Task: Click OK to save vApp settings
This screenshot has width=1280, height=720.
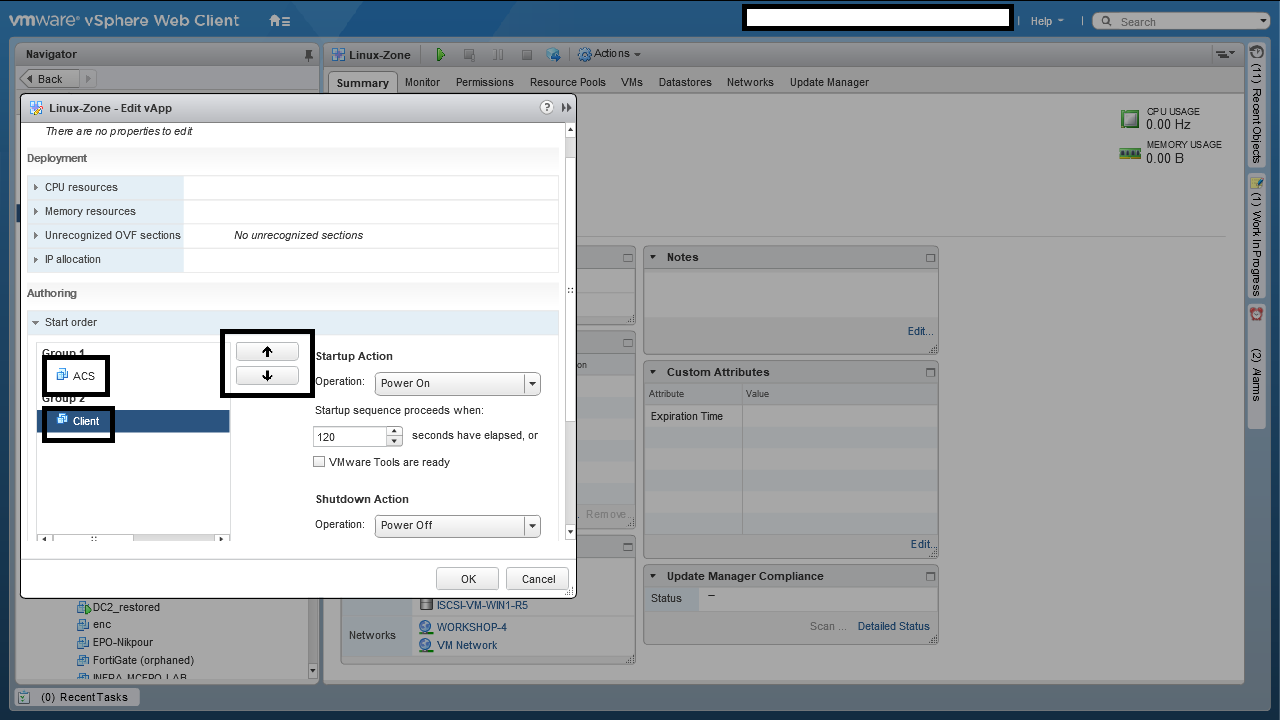Action: (x=468, y=579)
